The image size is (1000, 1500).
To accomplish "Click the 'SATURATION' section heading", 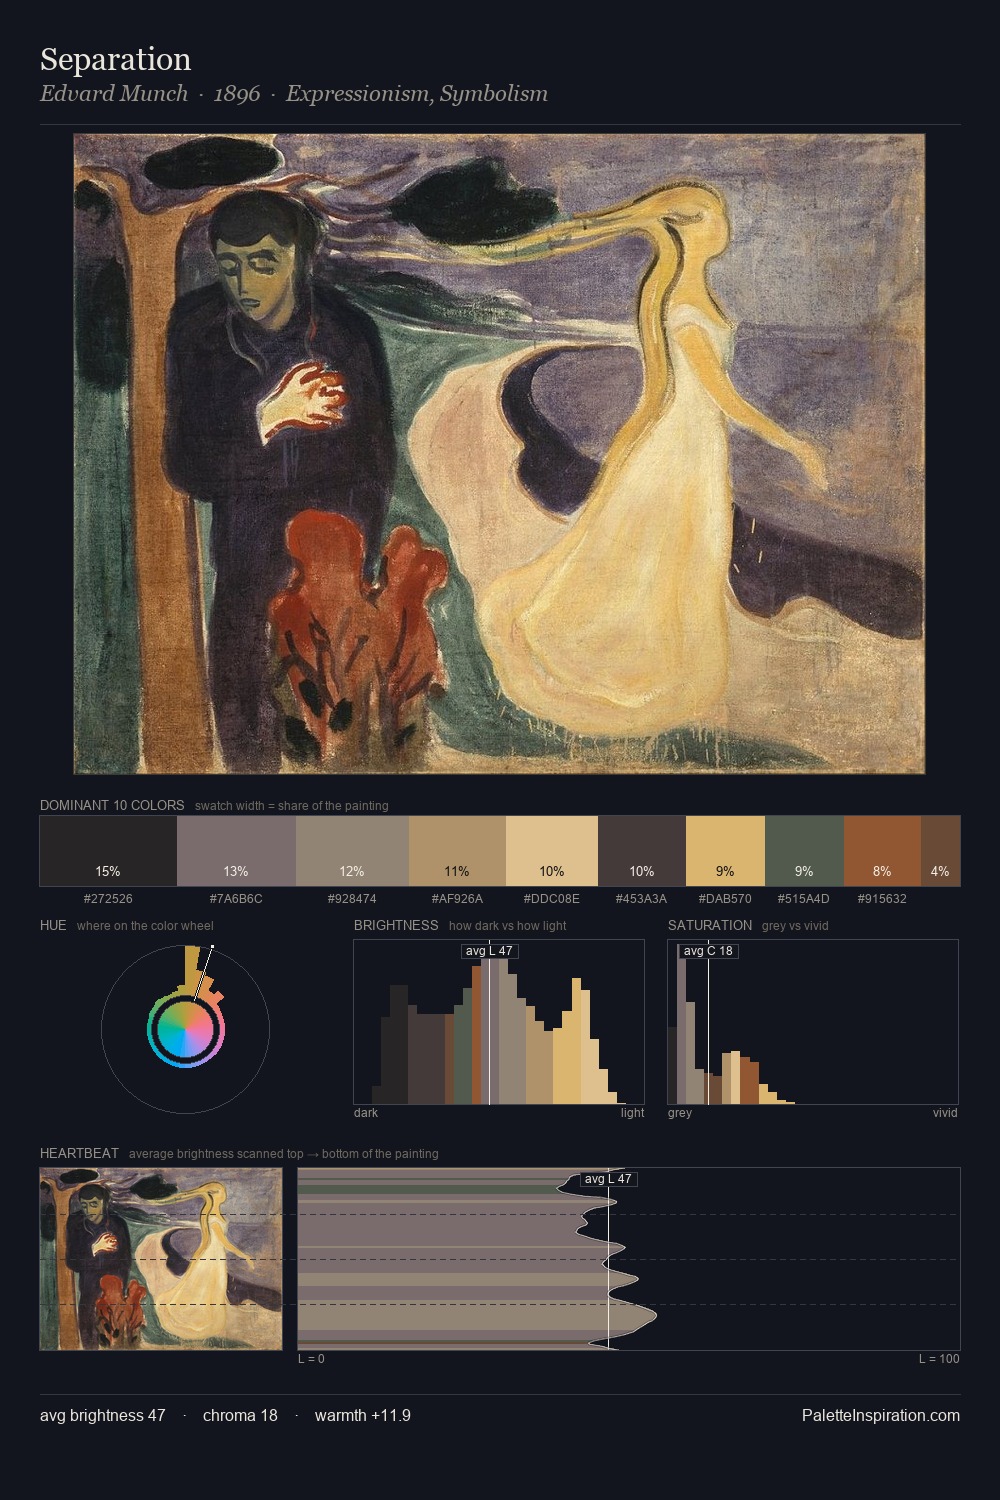I will (710, 925).
